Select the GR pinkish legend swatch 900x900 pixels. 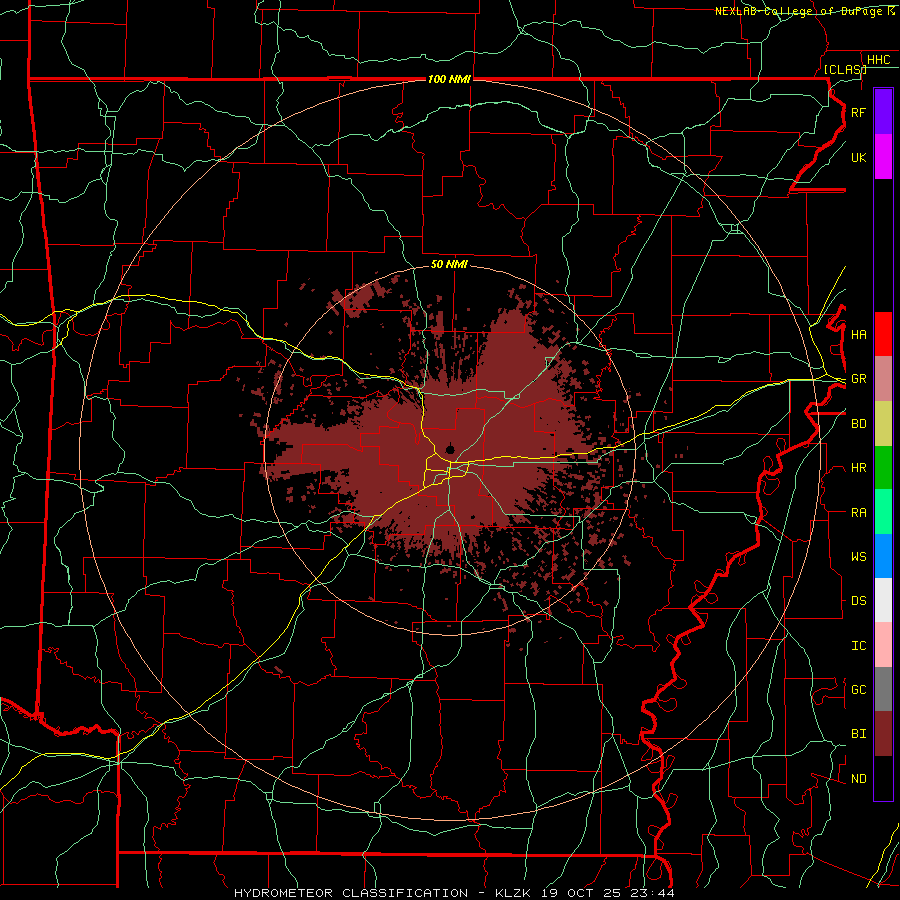[x=883, y=379]
